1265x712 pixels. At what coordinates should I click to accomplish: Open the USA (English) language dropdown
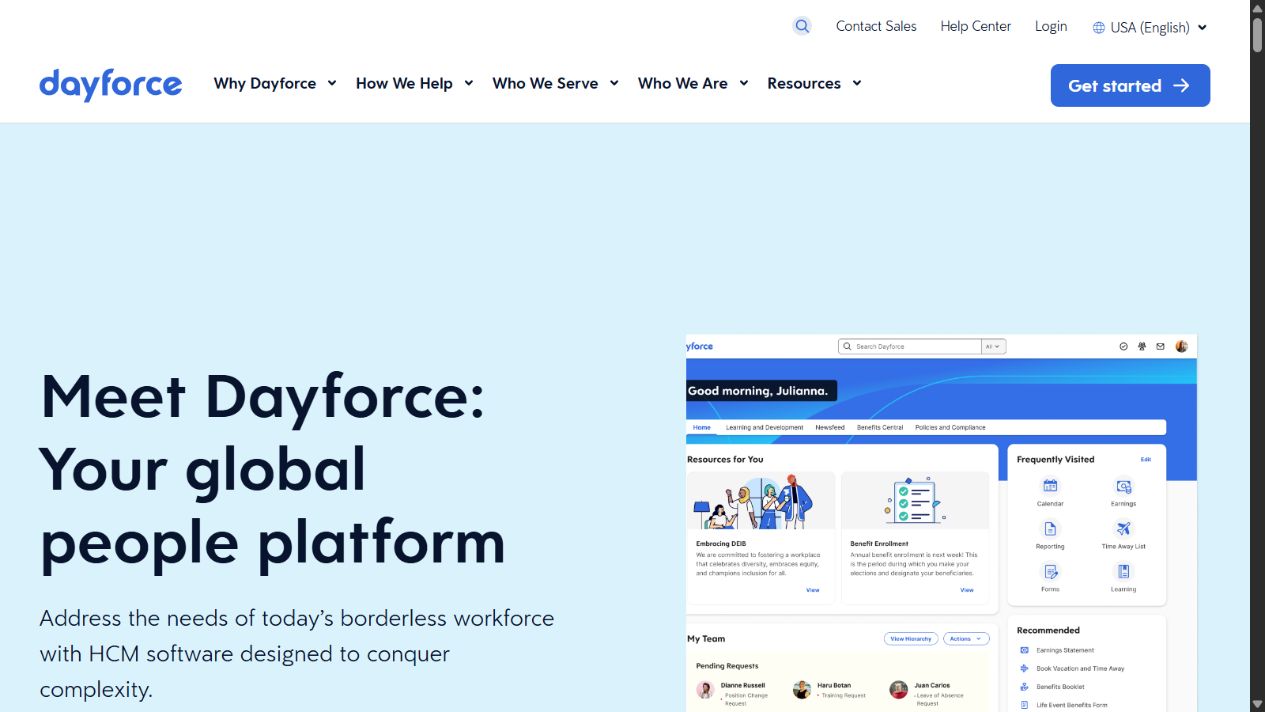point(1150,28)
